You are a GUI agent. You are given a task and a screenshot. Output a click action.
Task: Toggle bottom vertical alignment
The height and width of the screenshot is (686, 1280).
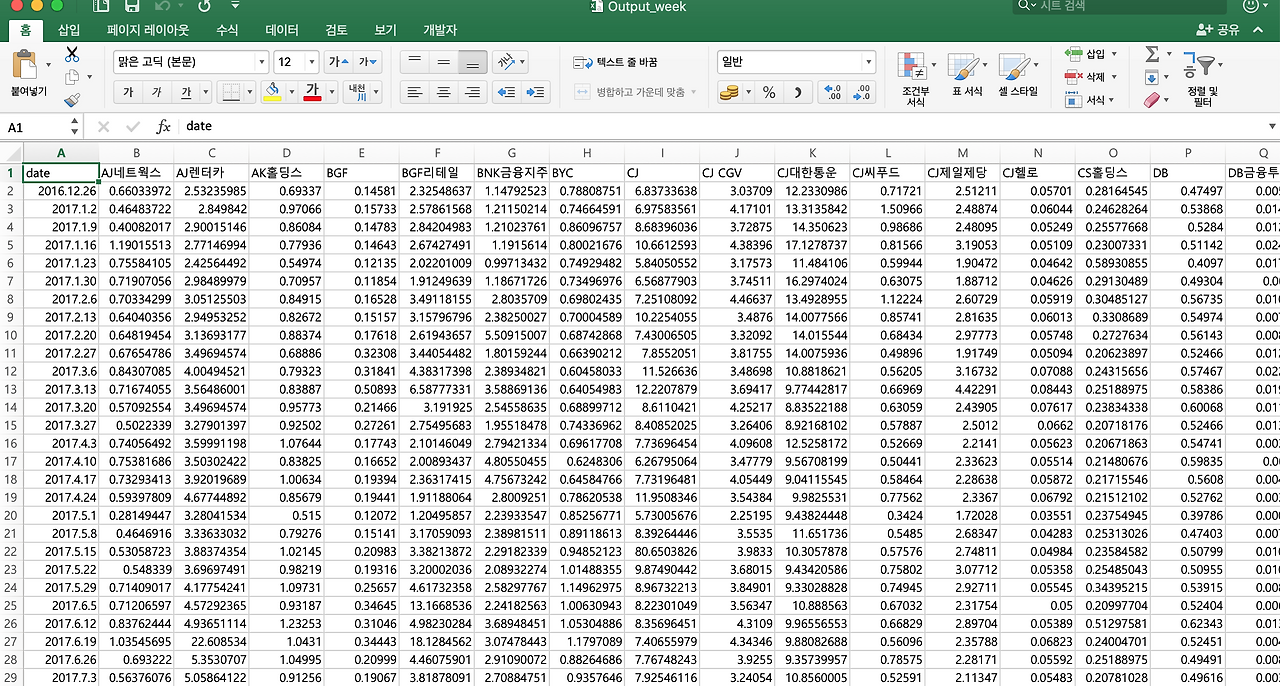(473, 62)
